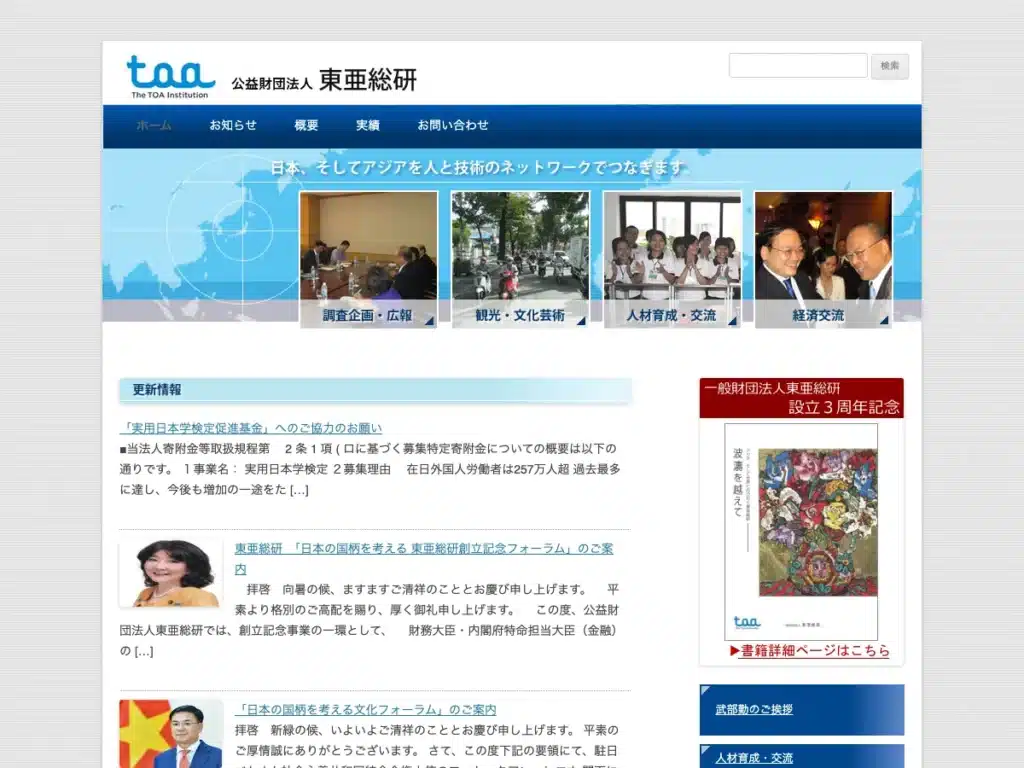
Task: Click the 公益財団法人 東亜総研 title
Action: tap(324, 80)
